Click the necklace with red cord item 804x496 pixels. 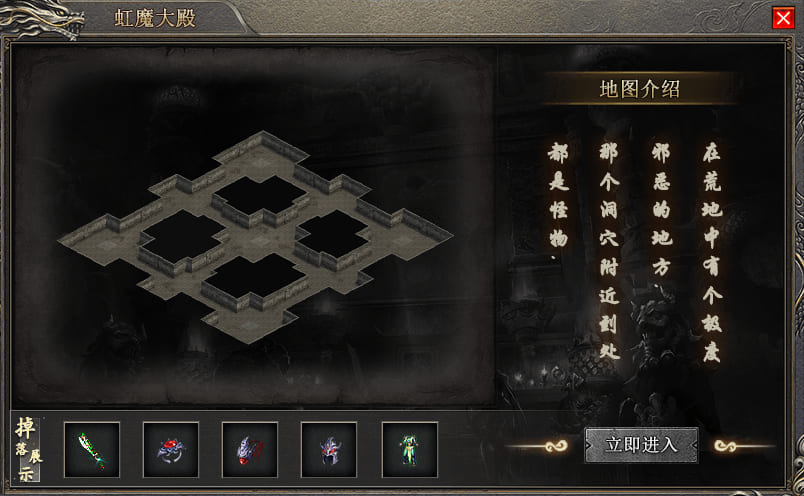coord(250,450)
